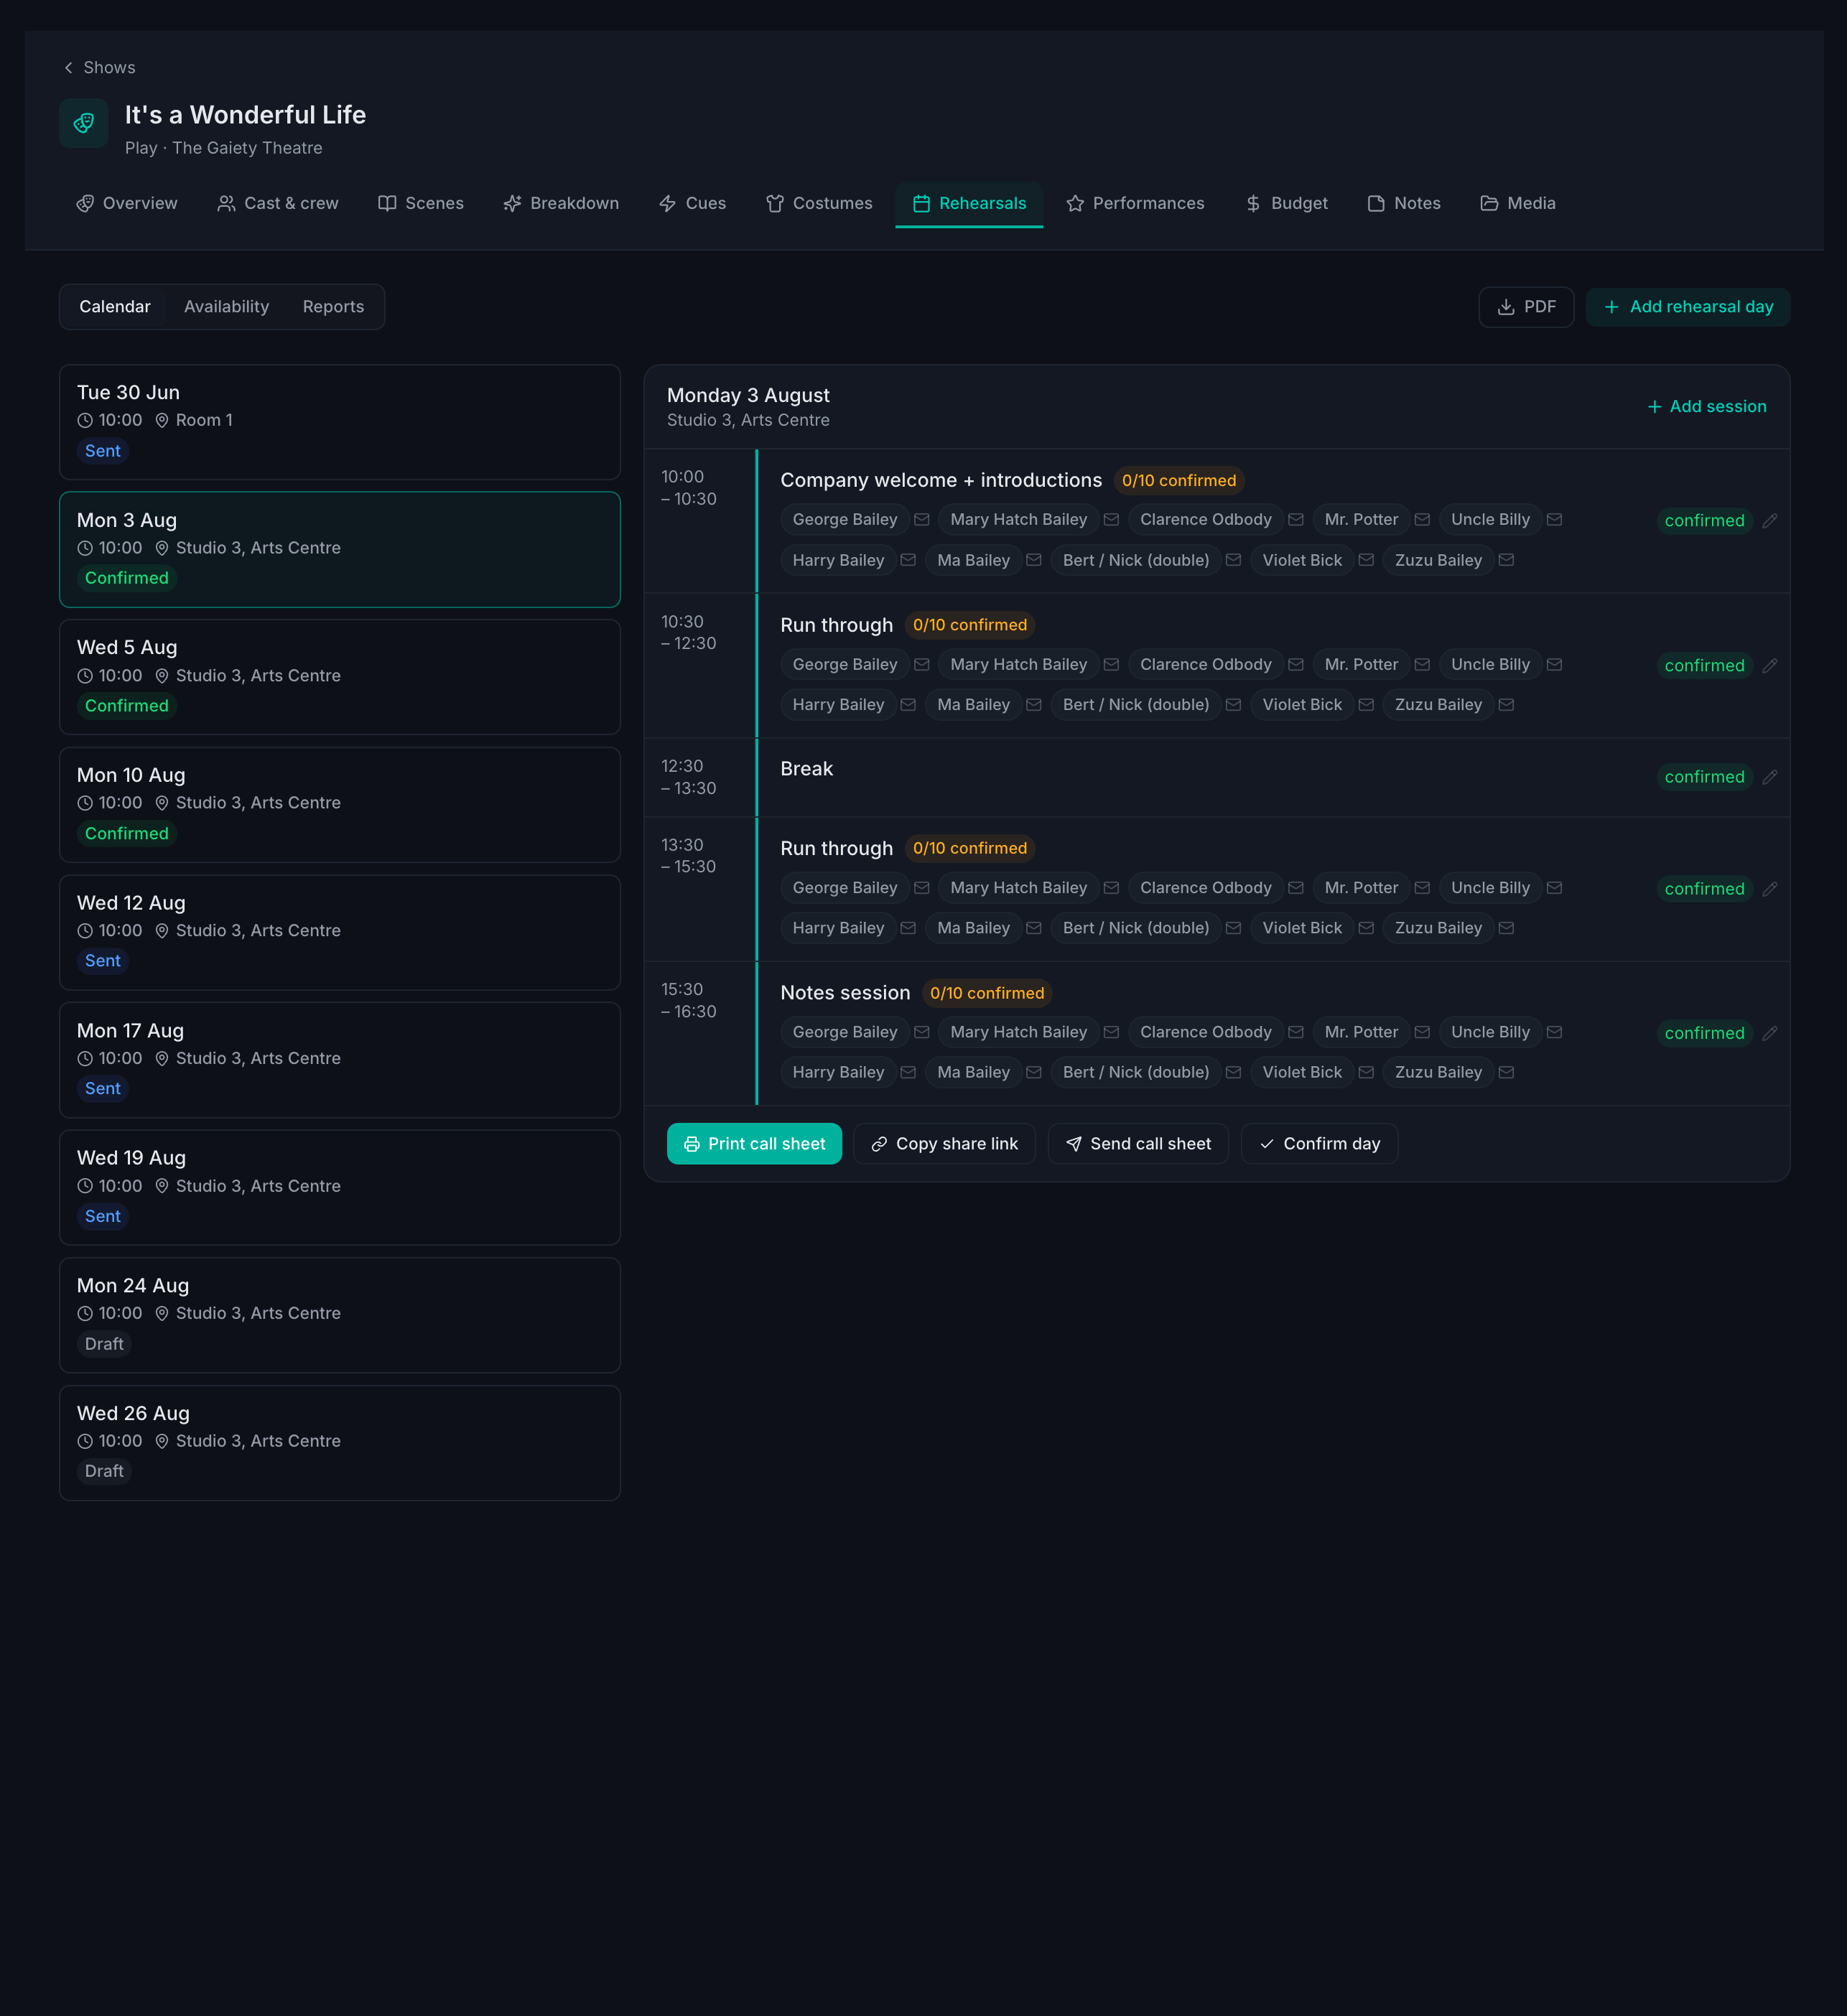Click the confirmed status on Break
Viewport: 1847px width, 2016px height.
[x=1704, y=777]
